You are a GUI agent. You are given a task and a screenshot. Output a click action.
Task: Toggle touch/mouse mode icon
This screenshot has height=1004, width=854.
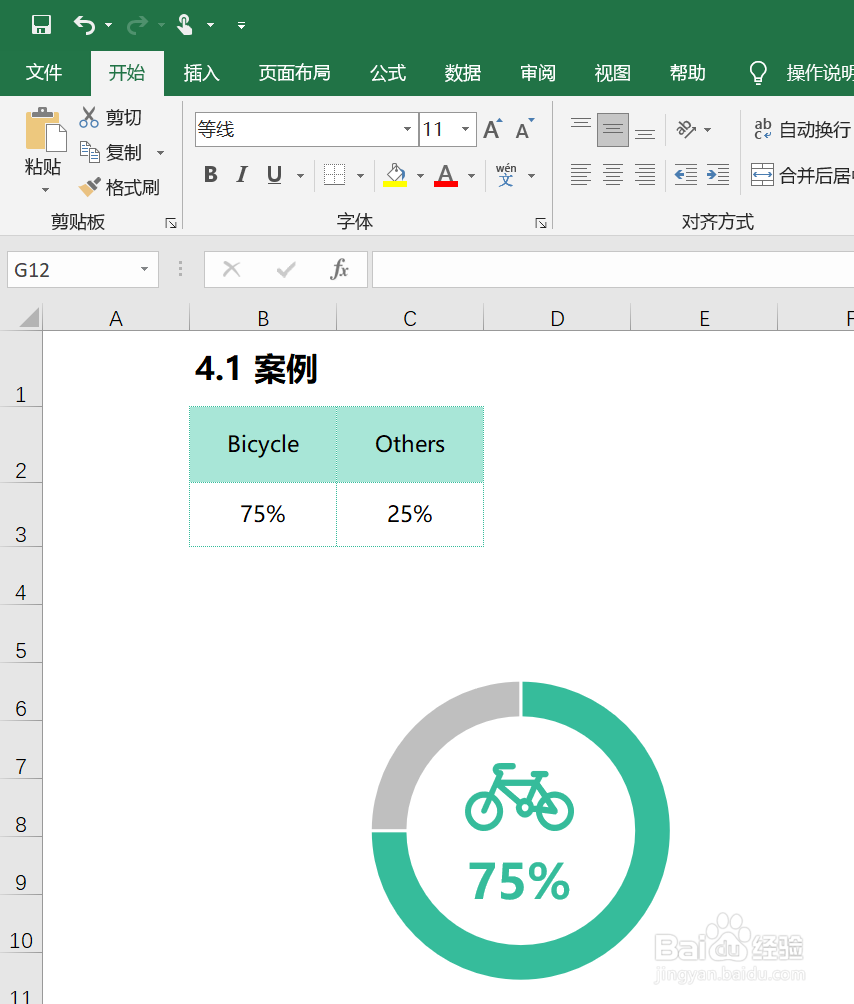coord(185,25)
